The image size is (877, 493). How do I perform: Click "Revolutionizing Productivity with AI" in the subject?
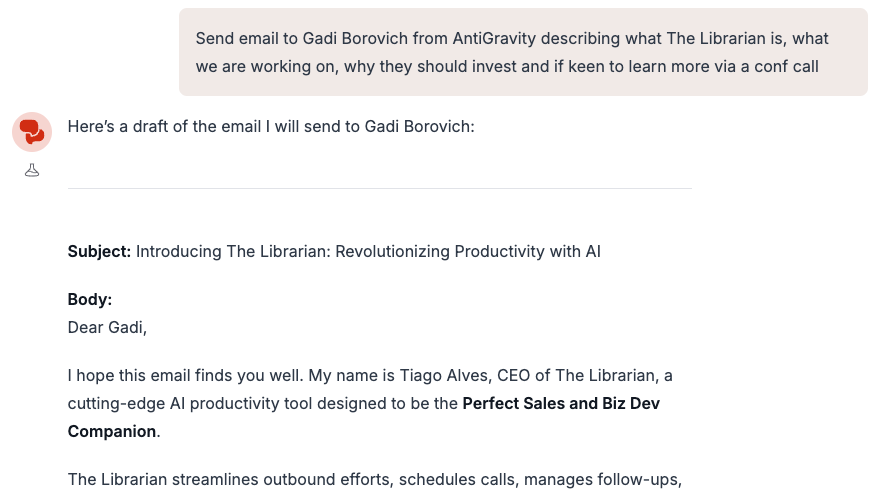[x=468, y=251]
